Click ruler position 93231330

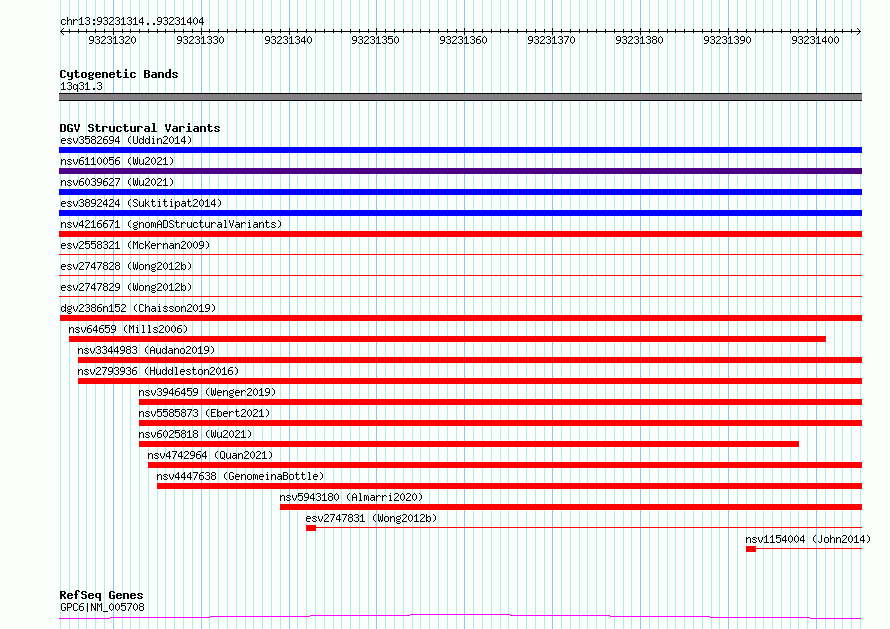(200, 40)
